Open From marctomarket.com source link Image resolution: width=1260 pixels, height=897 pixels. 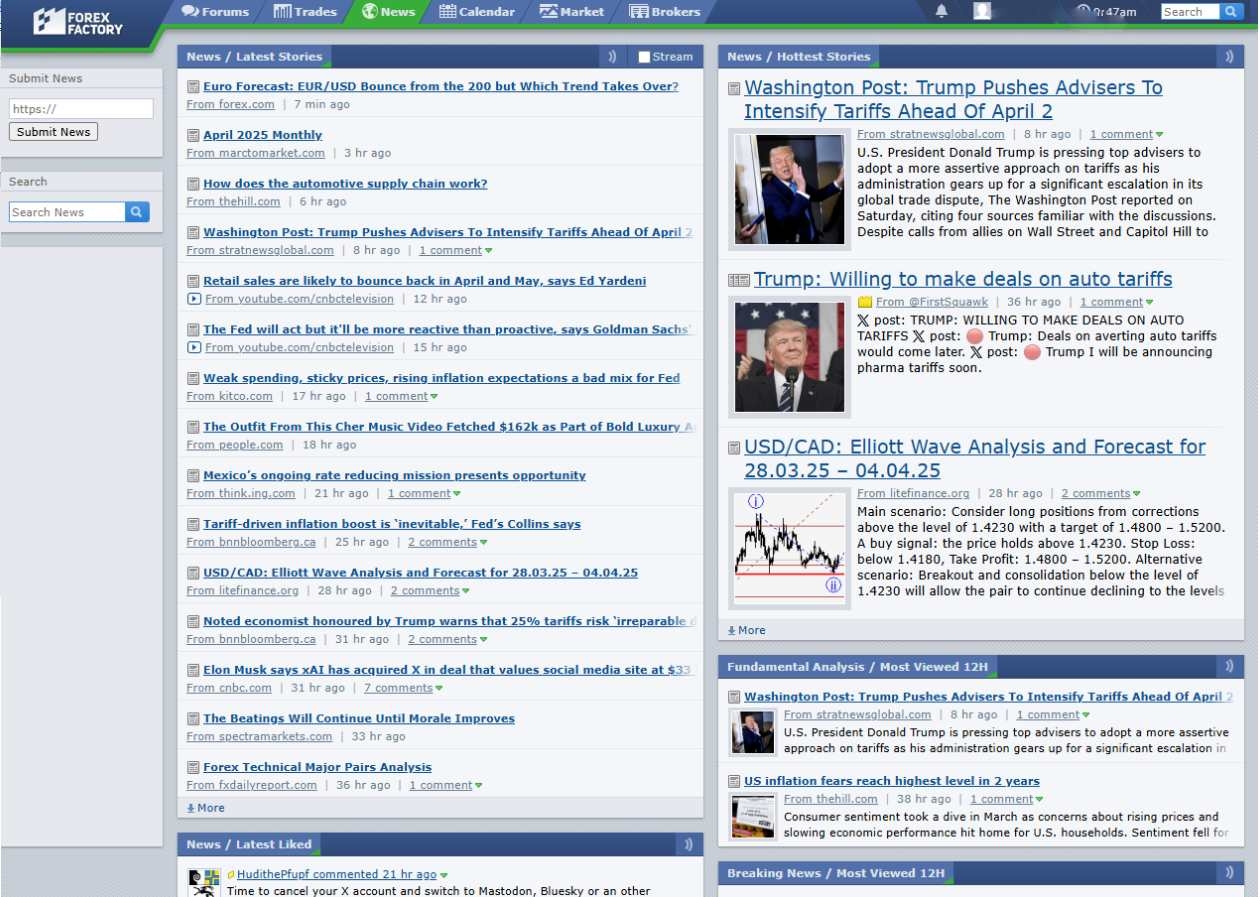(256, 153)
